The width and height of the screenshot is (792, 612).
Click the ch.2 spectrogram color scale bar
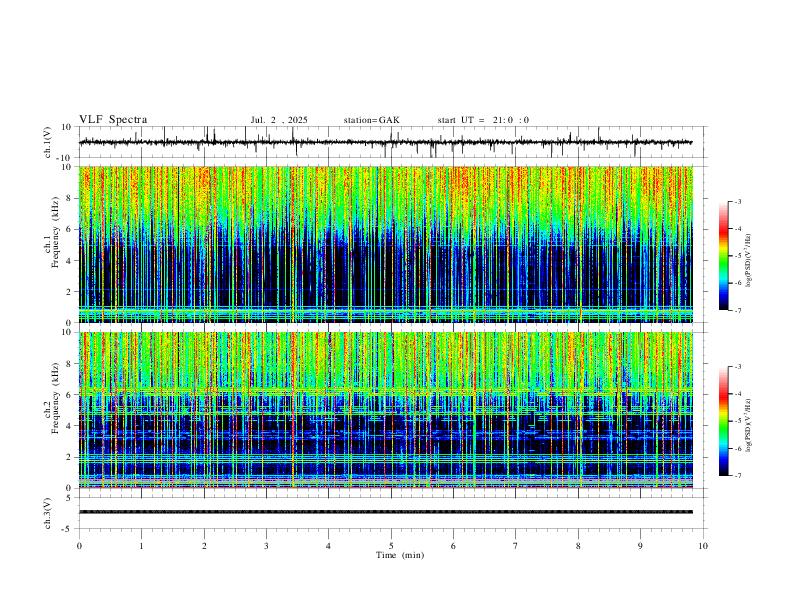click(x=723, y=421)
